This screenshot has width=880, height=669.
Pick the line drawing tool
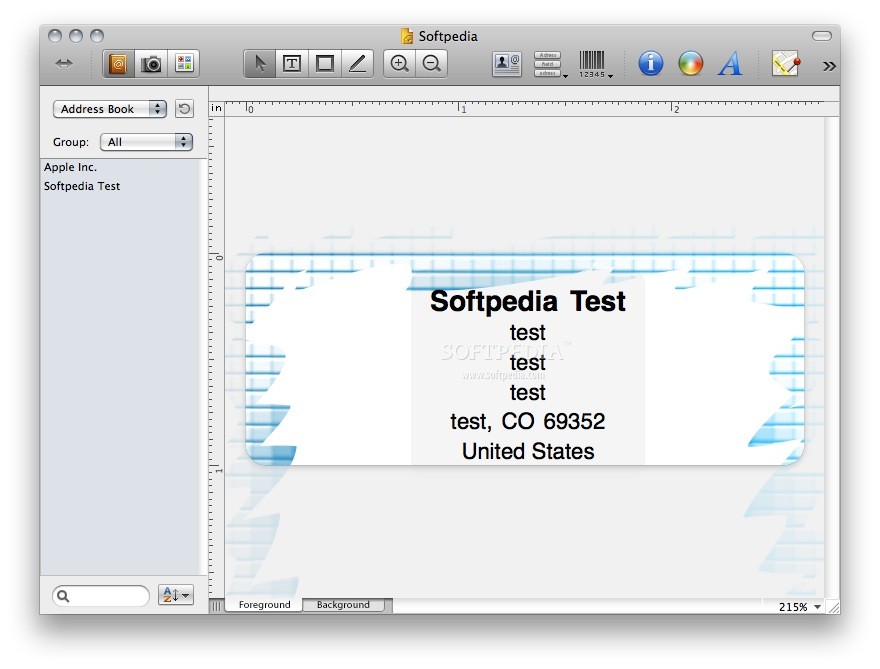point(357,63)
